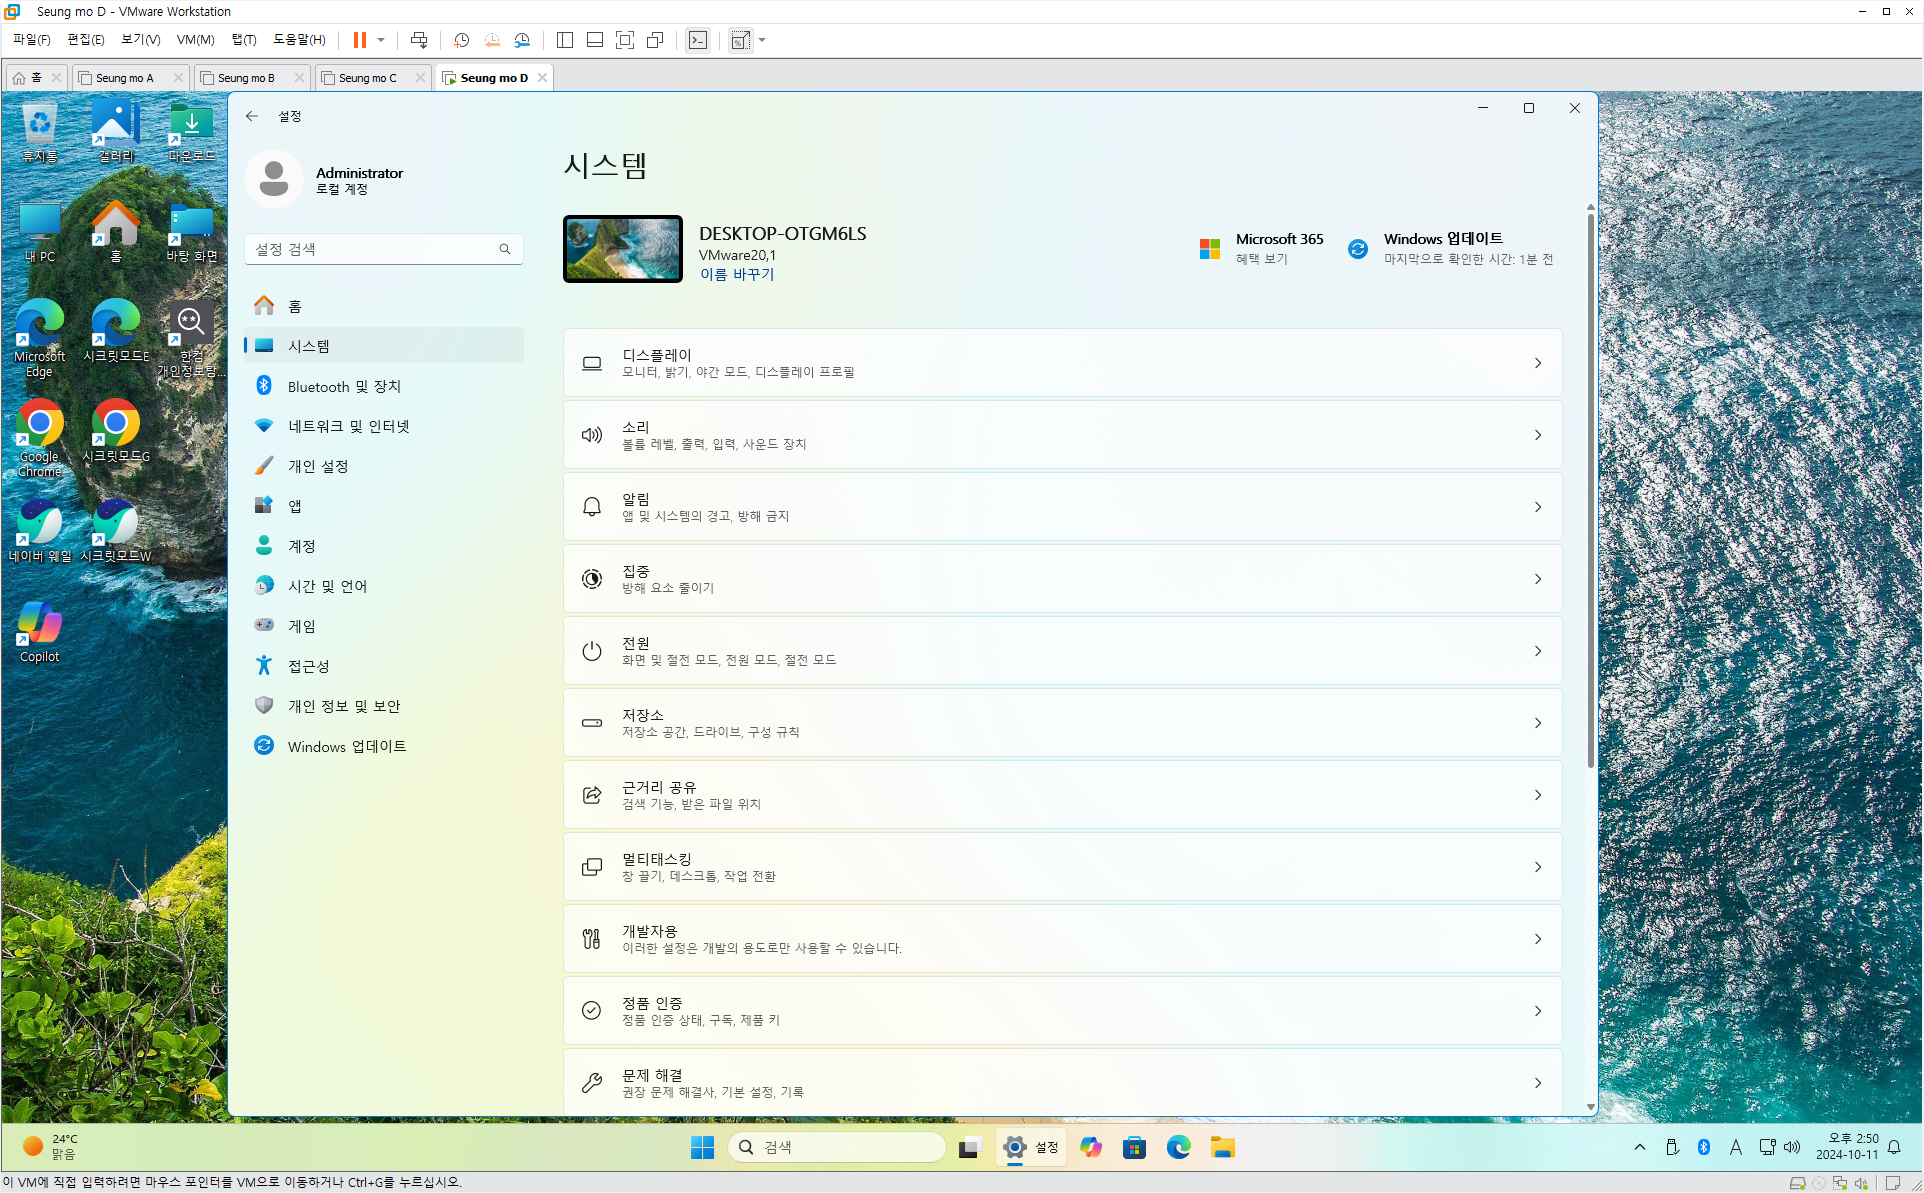Click the Windows Start button in taskbar

click(x=702, y=1147)
